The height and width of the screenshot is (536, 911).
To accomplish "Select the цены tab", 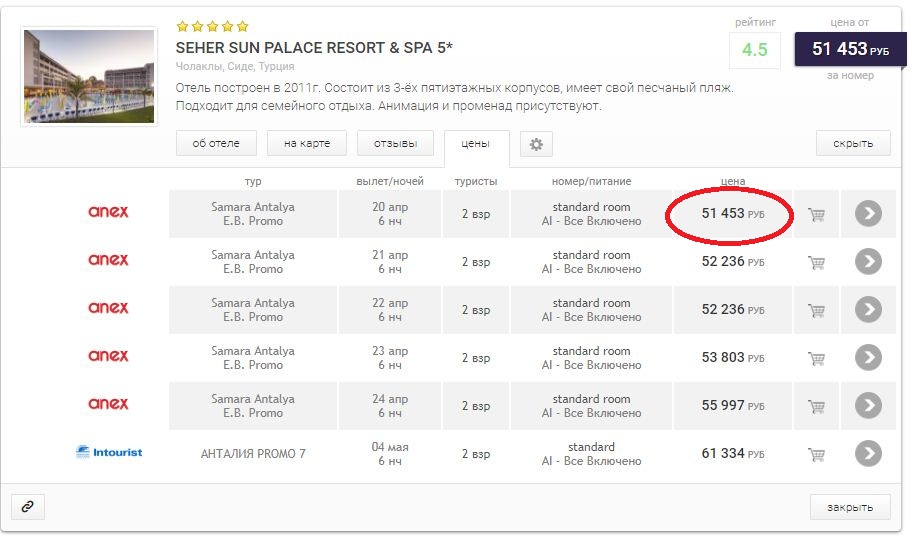I will click(x=476, y=144).
